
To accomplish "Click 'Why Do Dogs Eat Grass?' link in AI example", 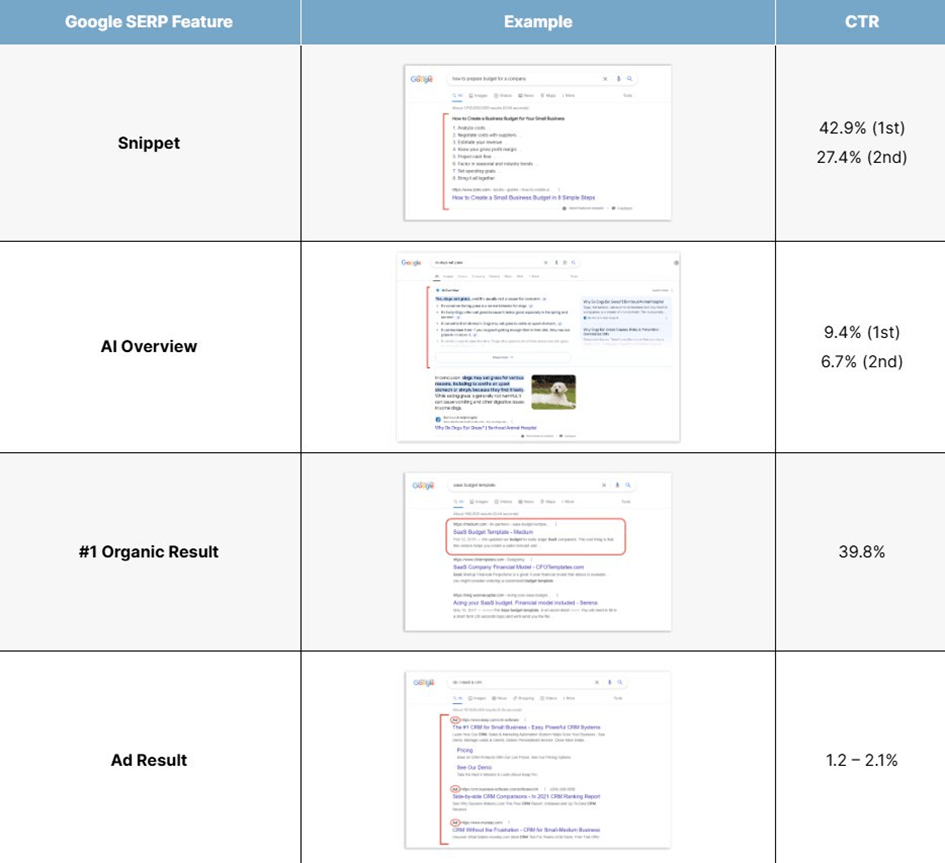I will point(486,428).
